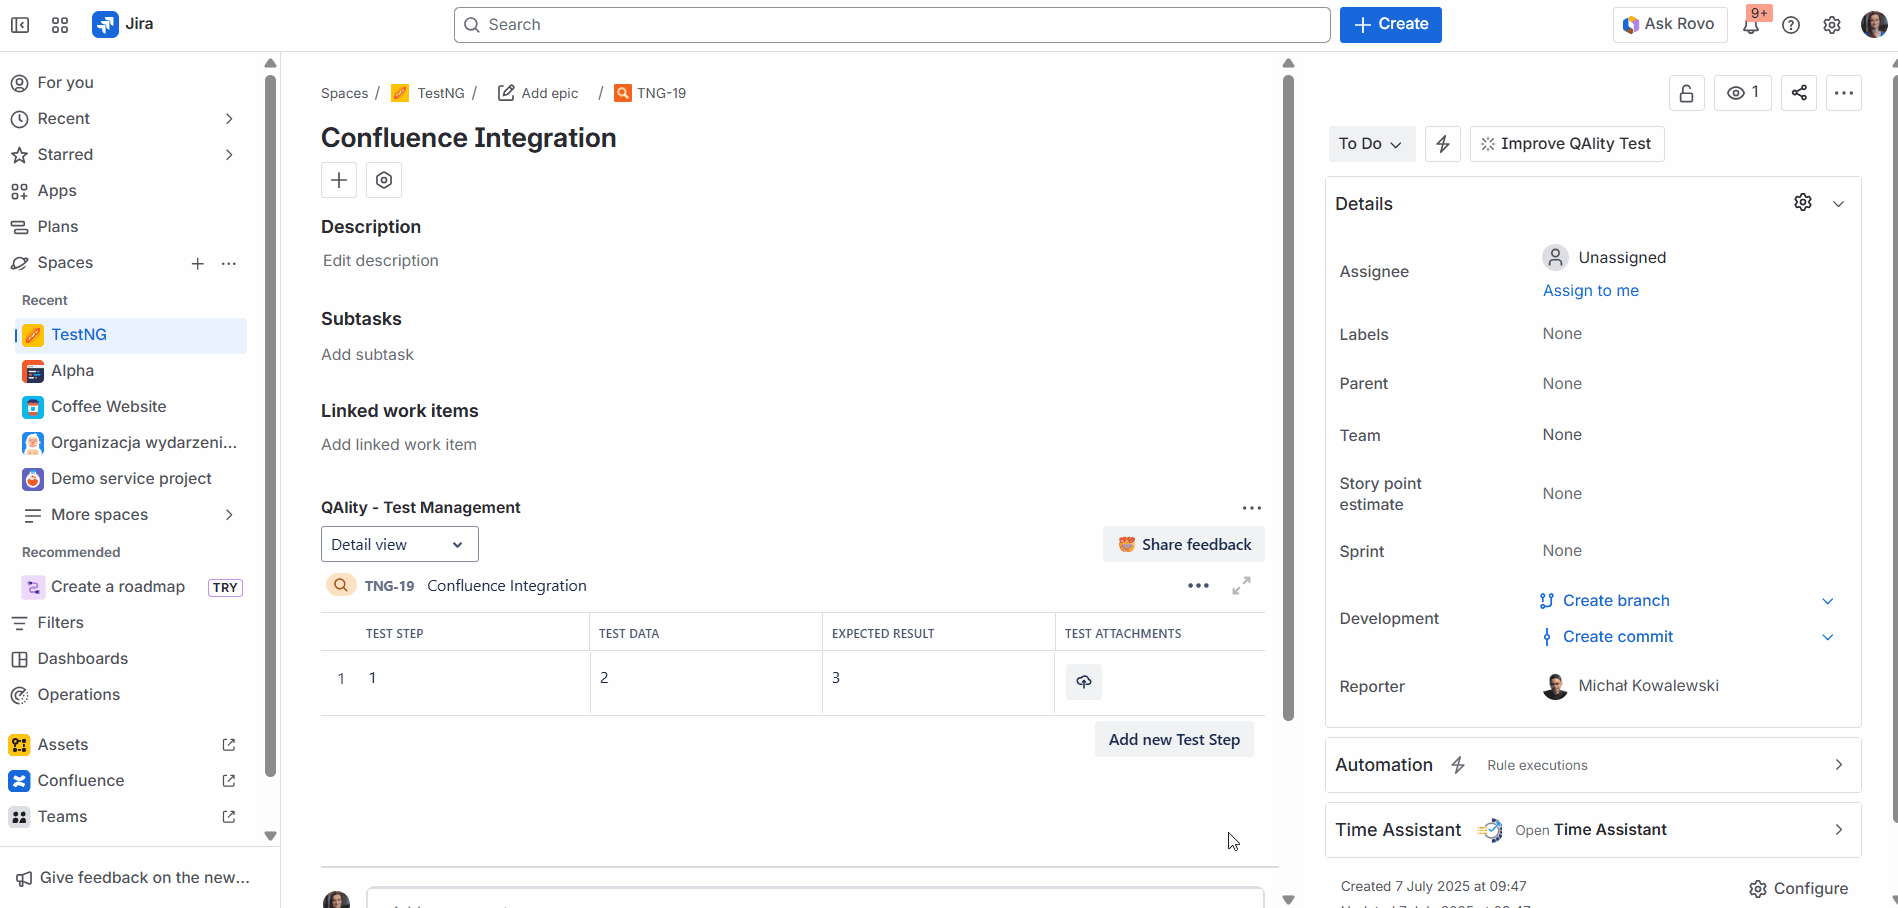Click Add linked work item

click(399, 445)
